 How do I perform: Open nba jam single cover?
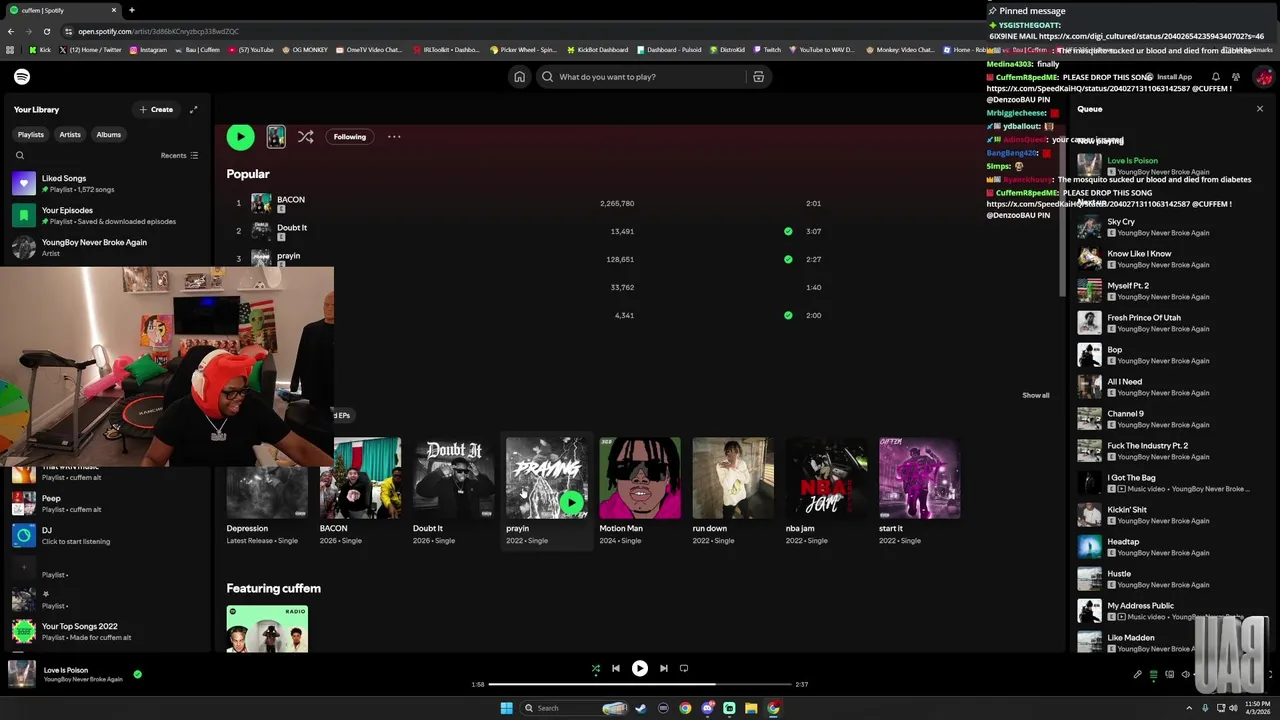click(x=827, y=478)
